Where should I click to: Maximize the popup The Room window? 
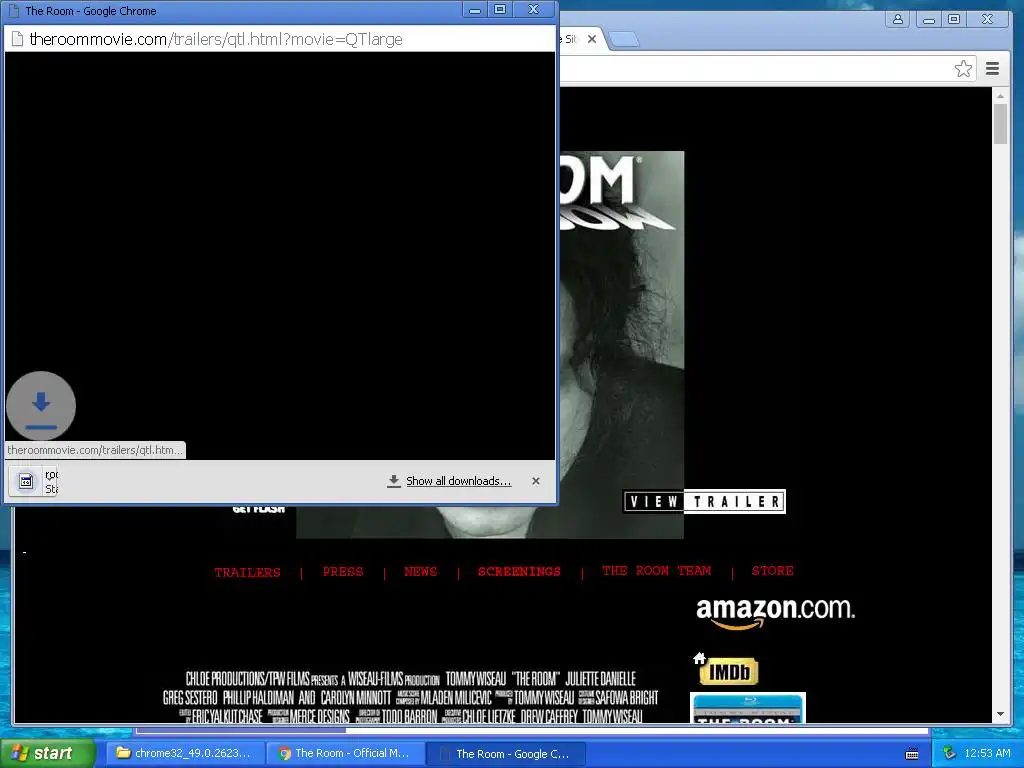(500, 10)
